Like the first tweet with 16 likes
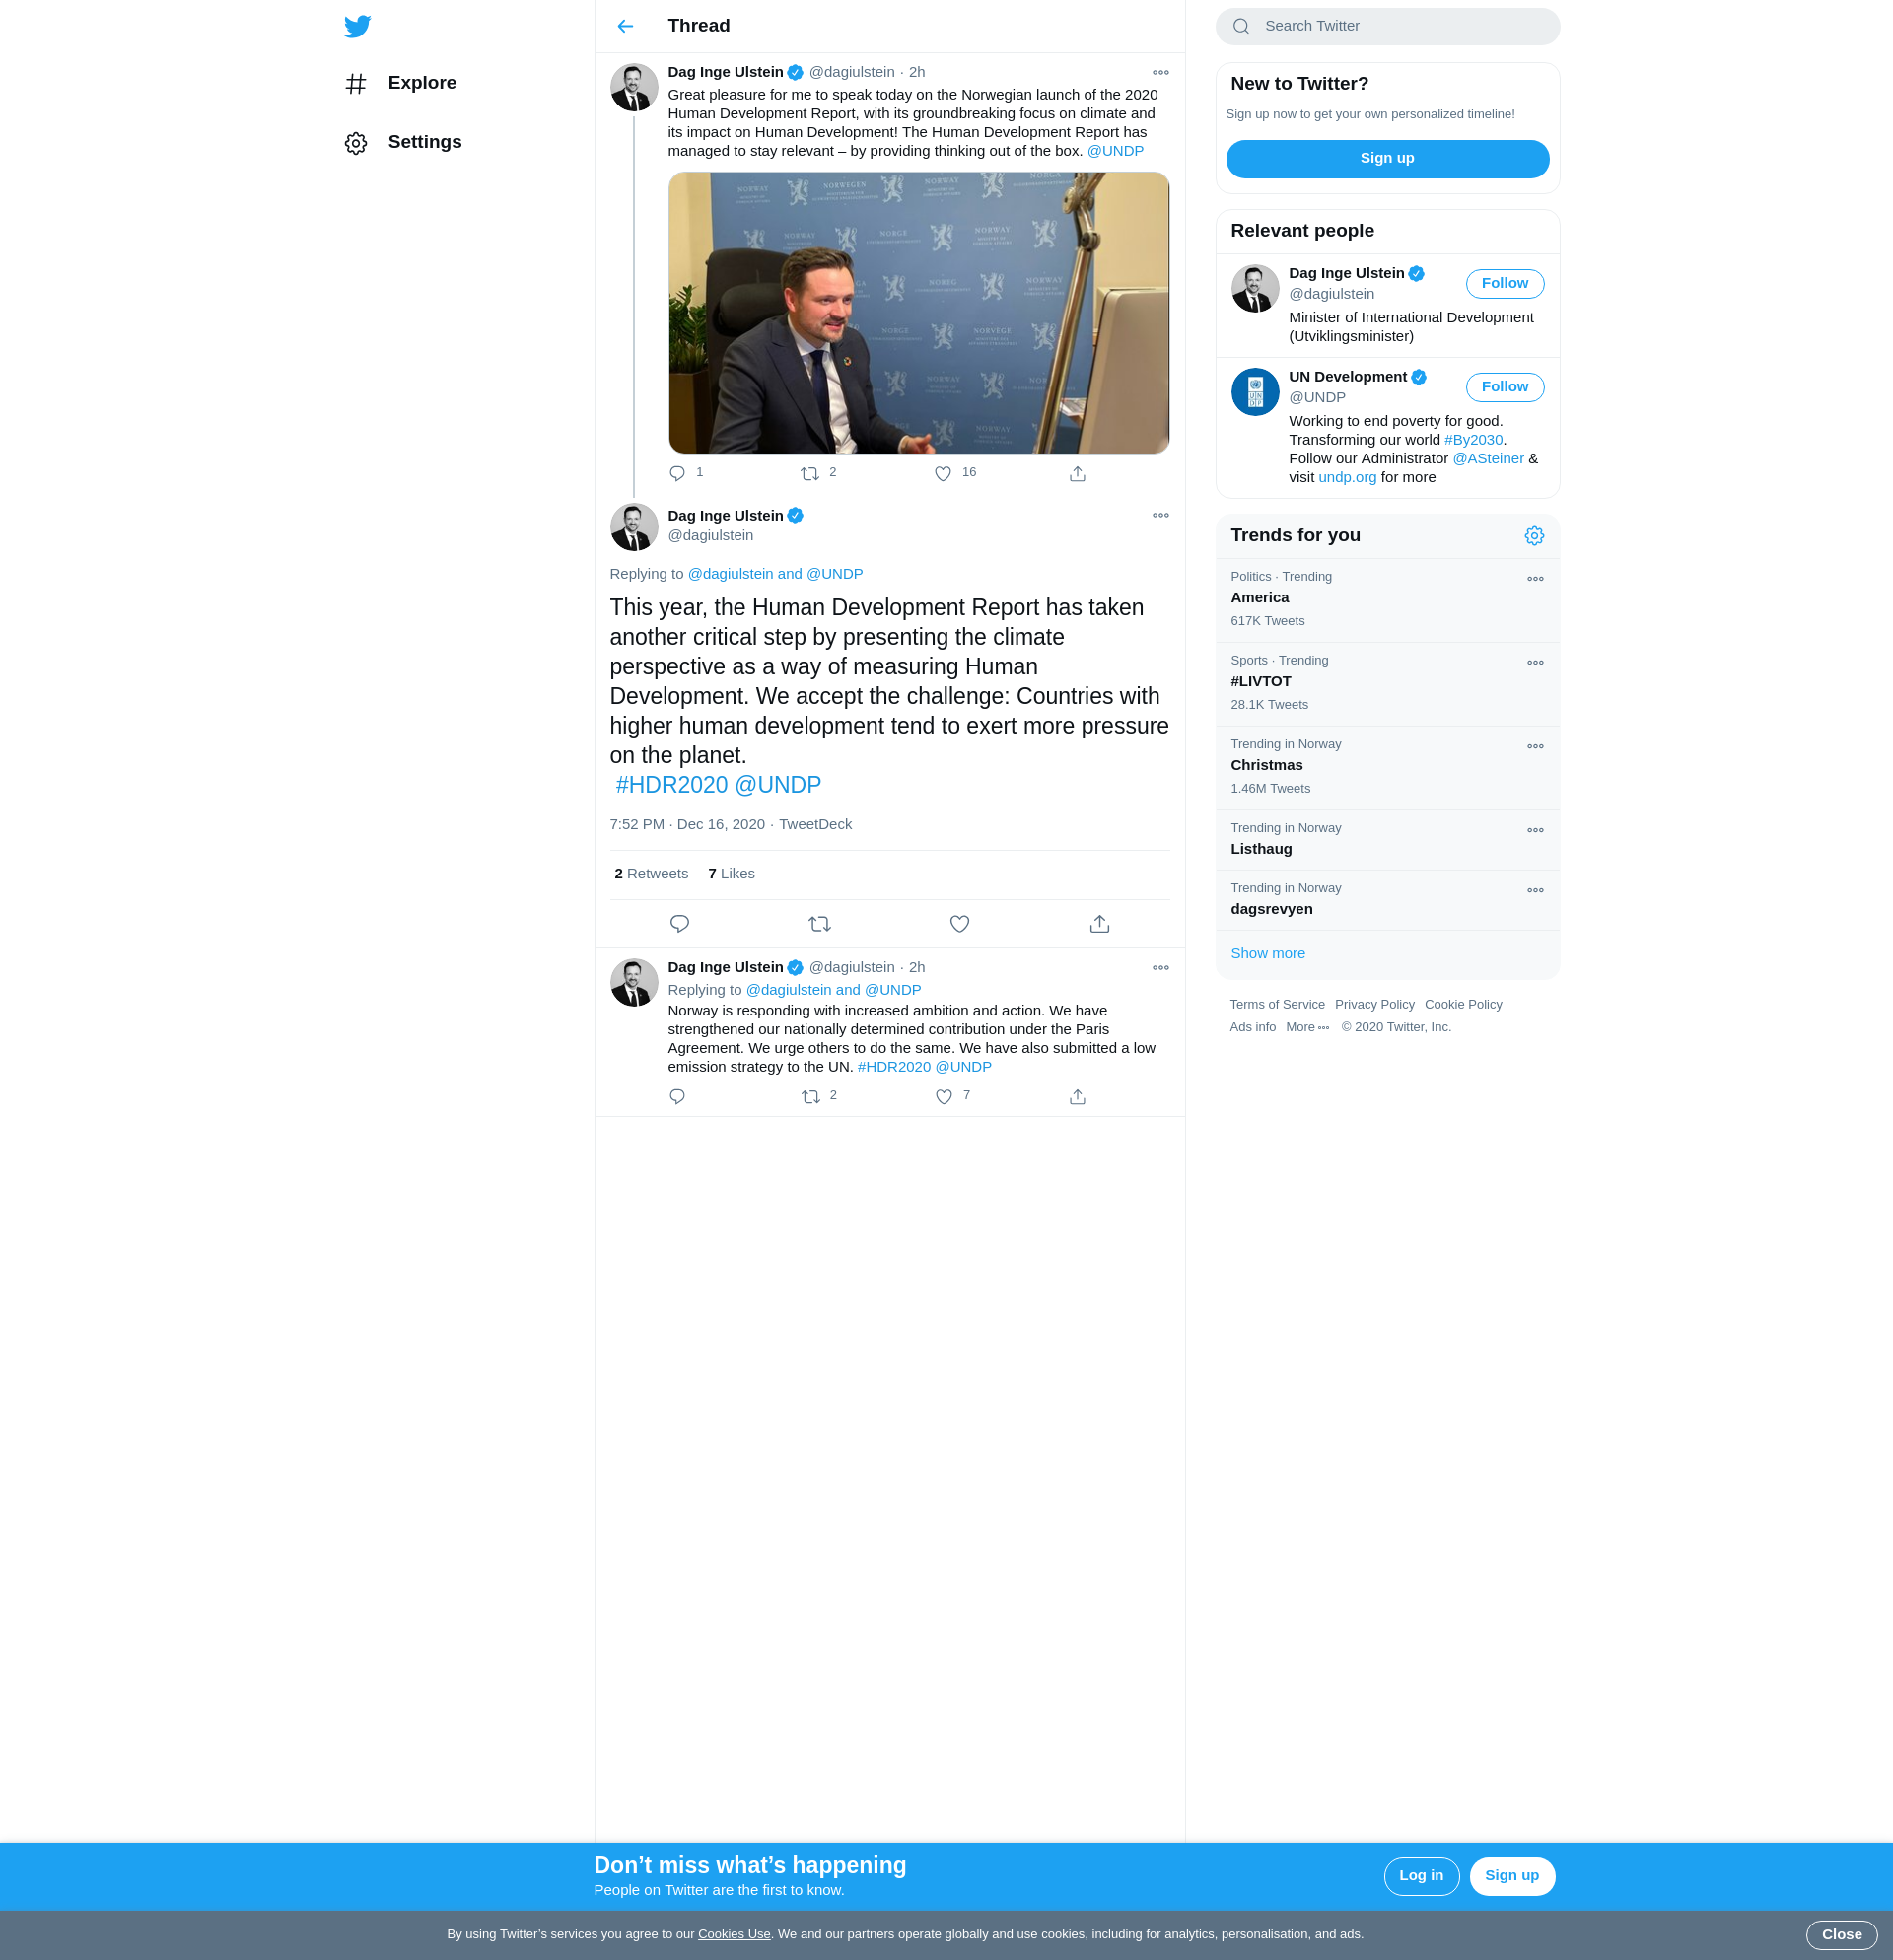 [943, 473]
